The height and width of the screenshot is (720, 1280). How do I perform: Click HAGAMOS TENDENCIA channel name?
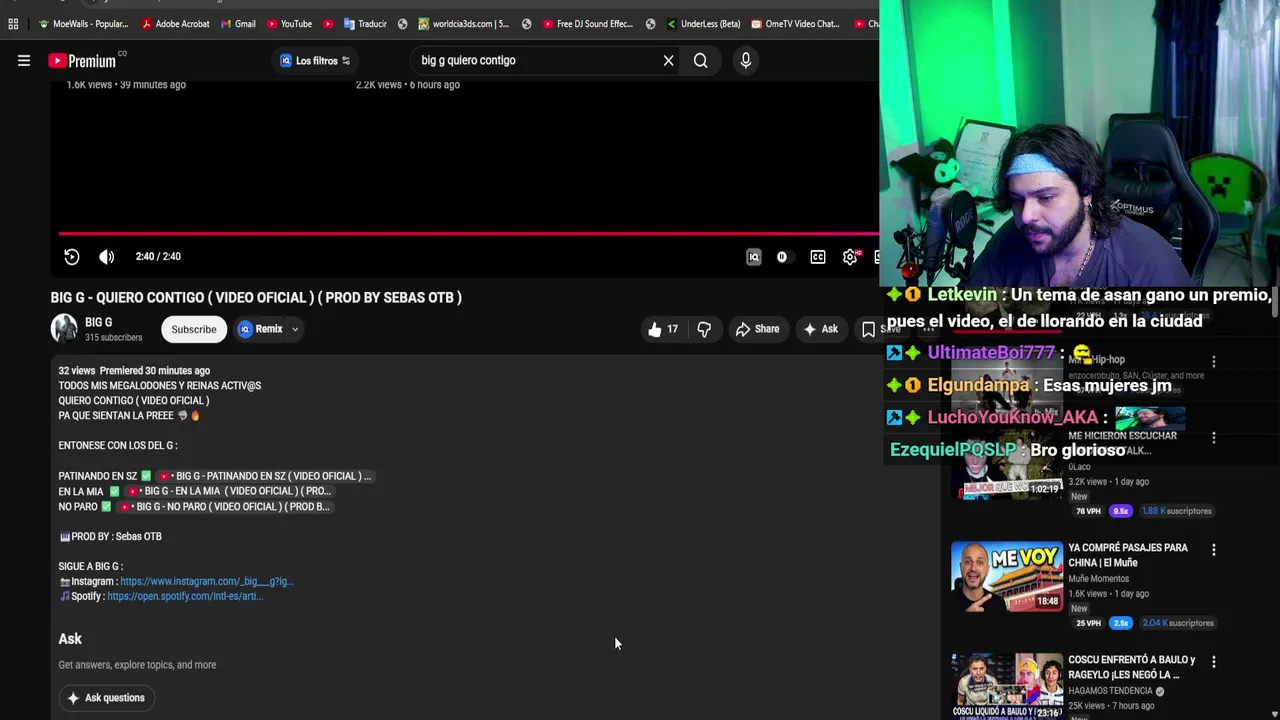tap(1111, 691)
